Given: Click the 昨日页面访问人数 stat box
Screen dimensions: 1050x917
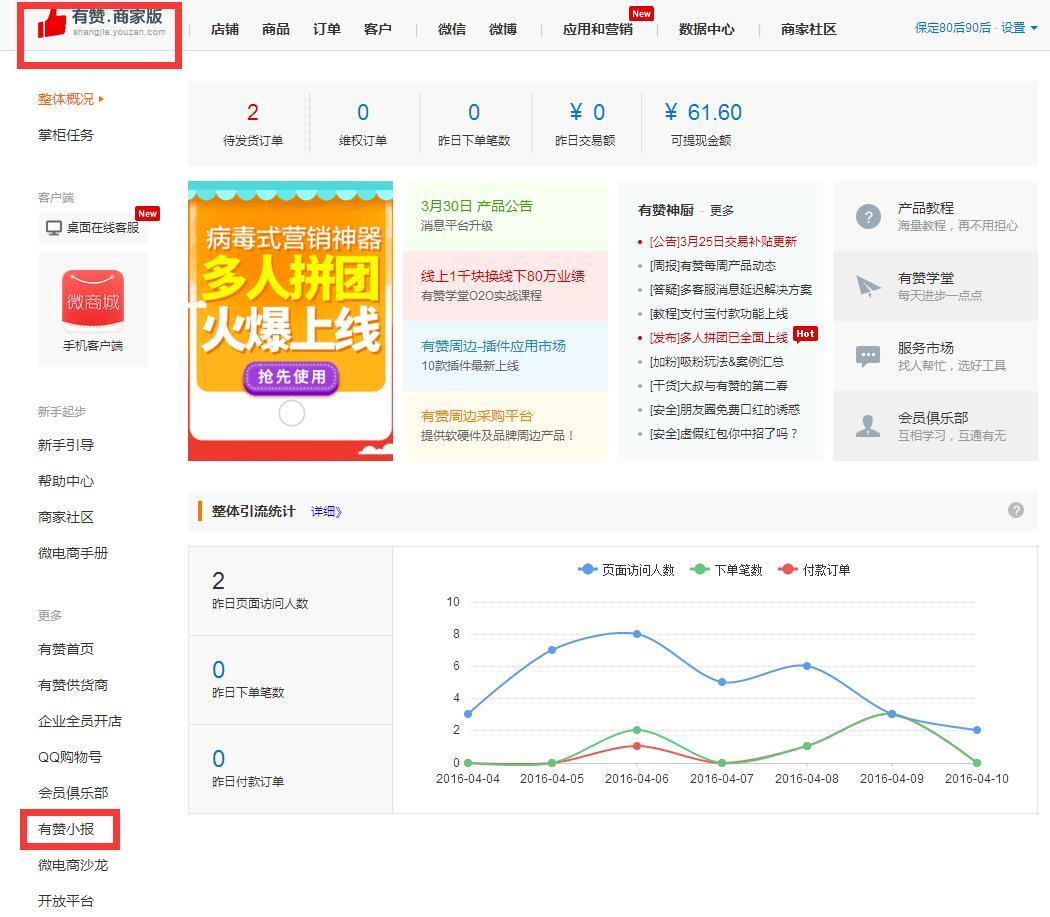Looking at the screenshot, I should [x=291, y=591].
